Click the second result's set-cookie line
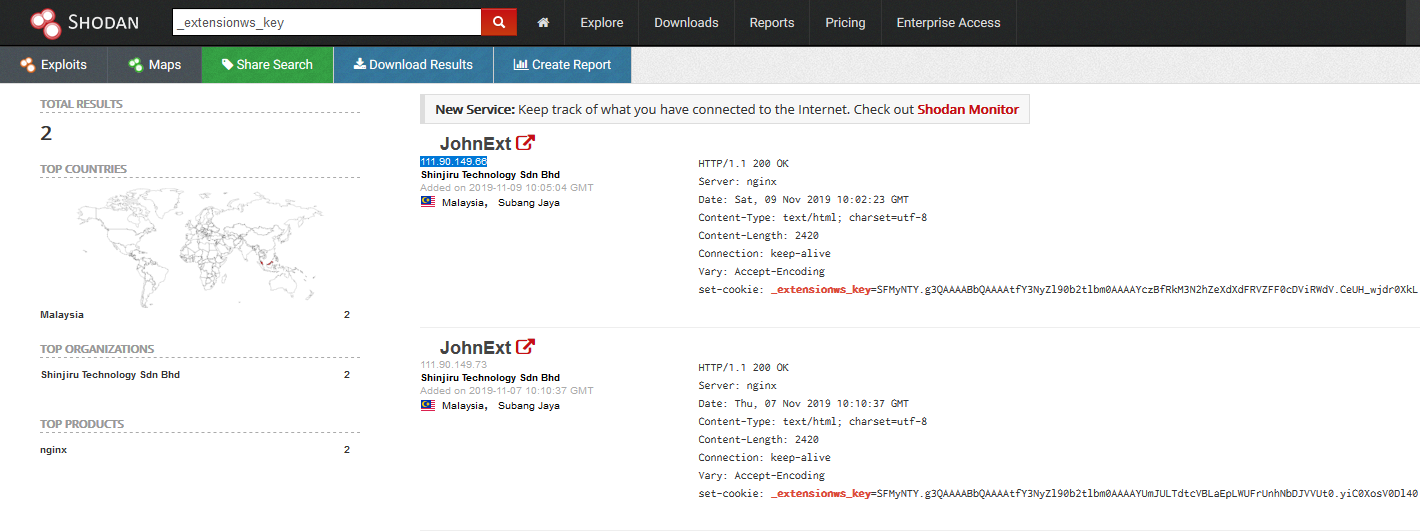 [1058, 494]
